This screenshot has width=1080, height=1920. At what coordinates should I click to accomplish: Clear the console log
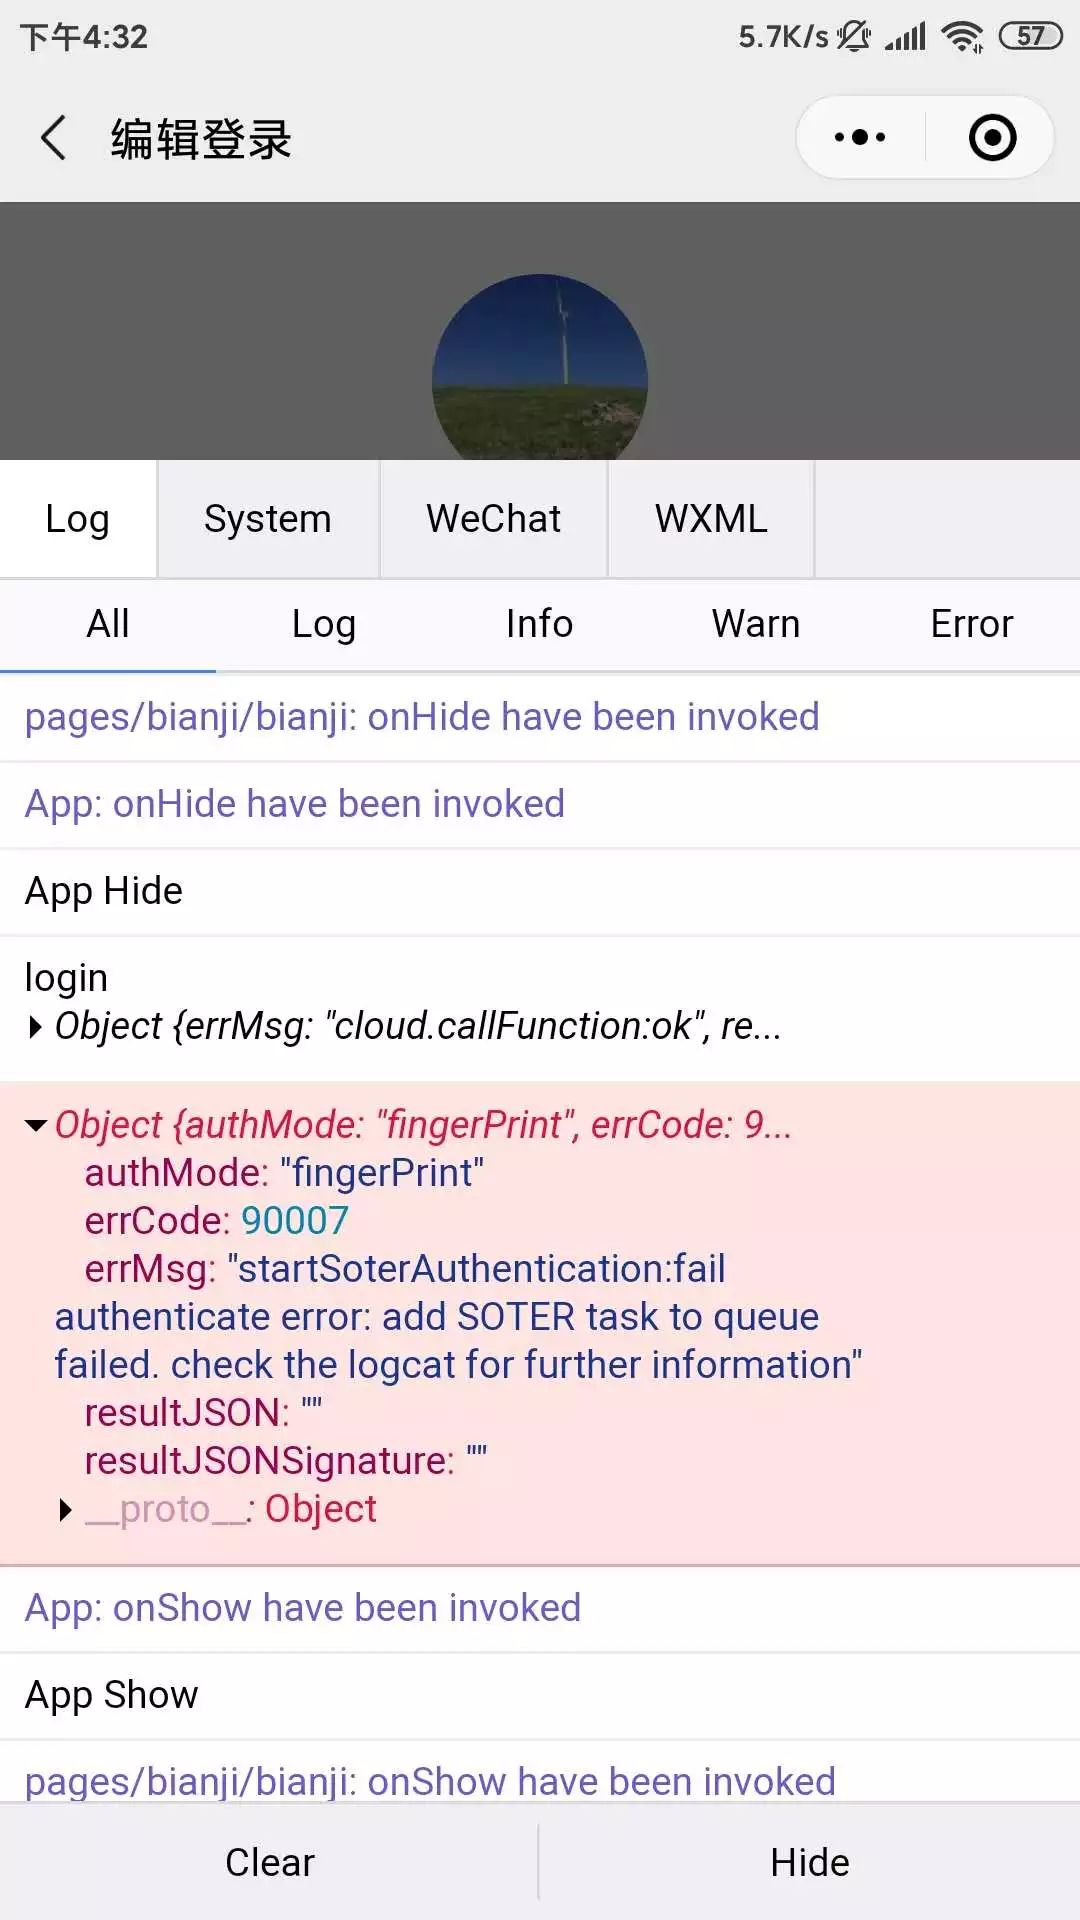269,1863
